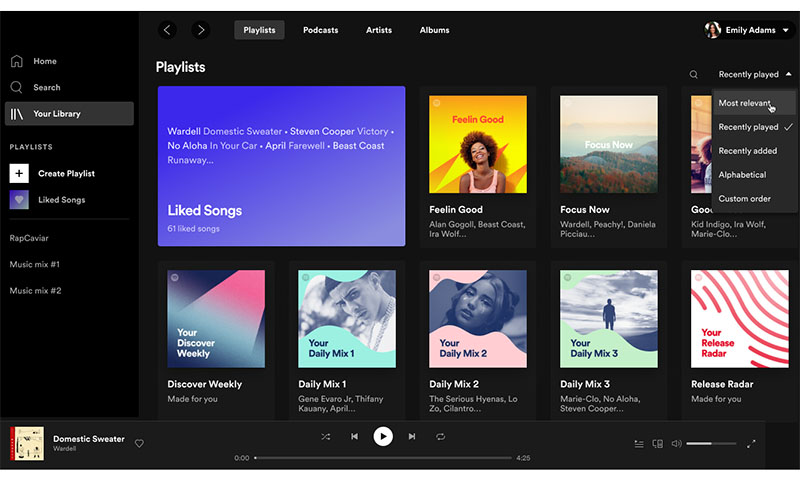Switch to the Albums tab
This screenshot has height=480, width=800.
[434, 30]
